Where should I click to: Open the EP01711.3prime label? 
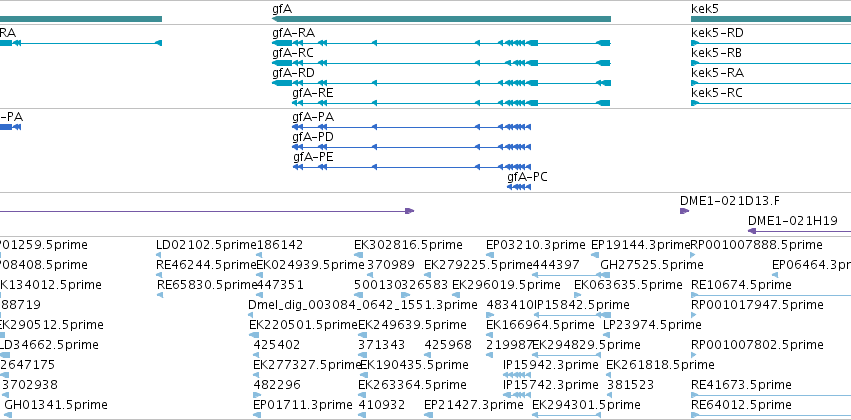click(303, 405)
